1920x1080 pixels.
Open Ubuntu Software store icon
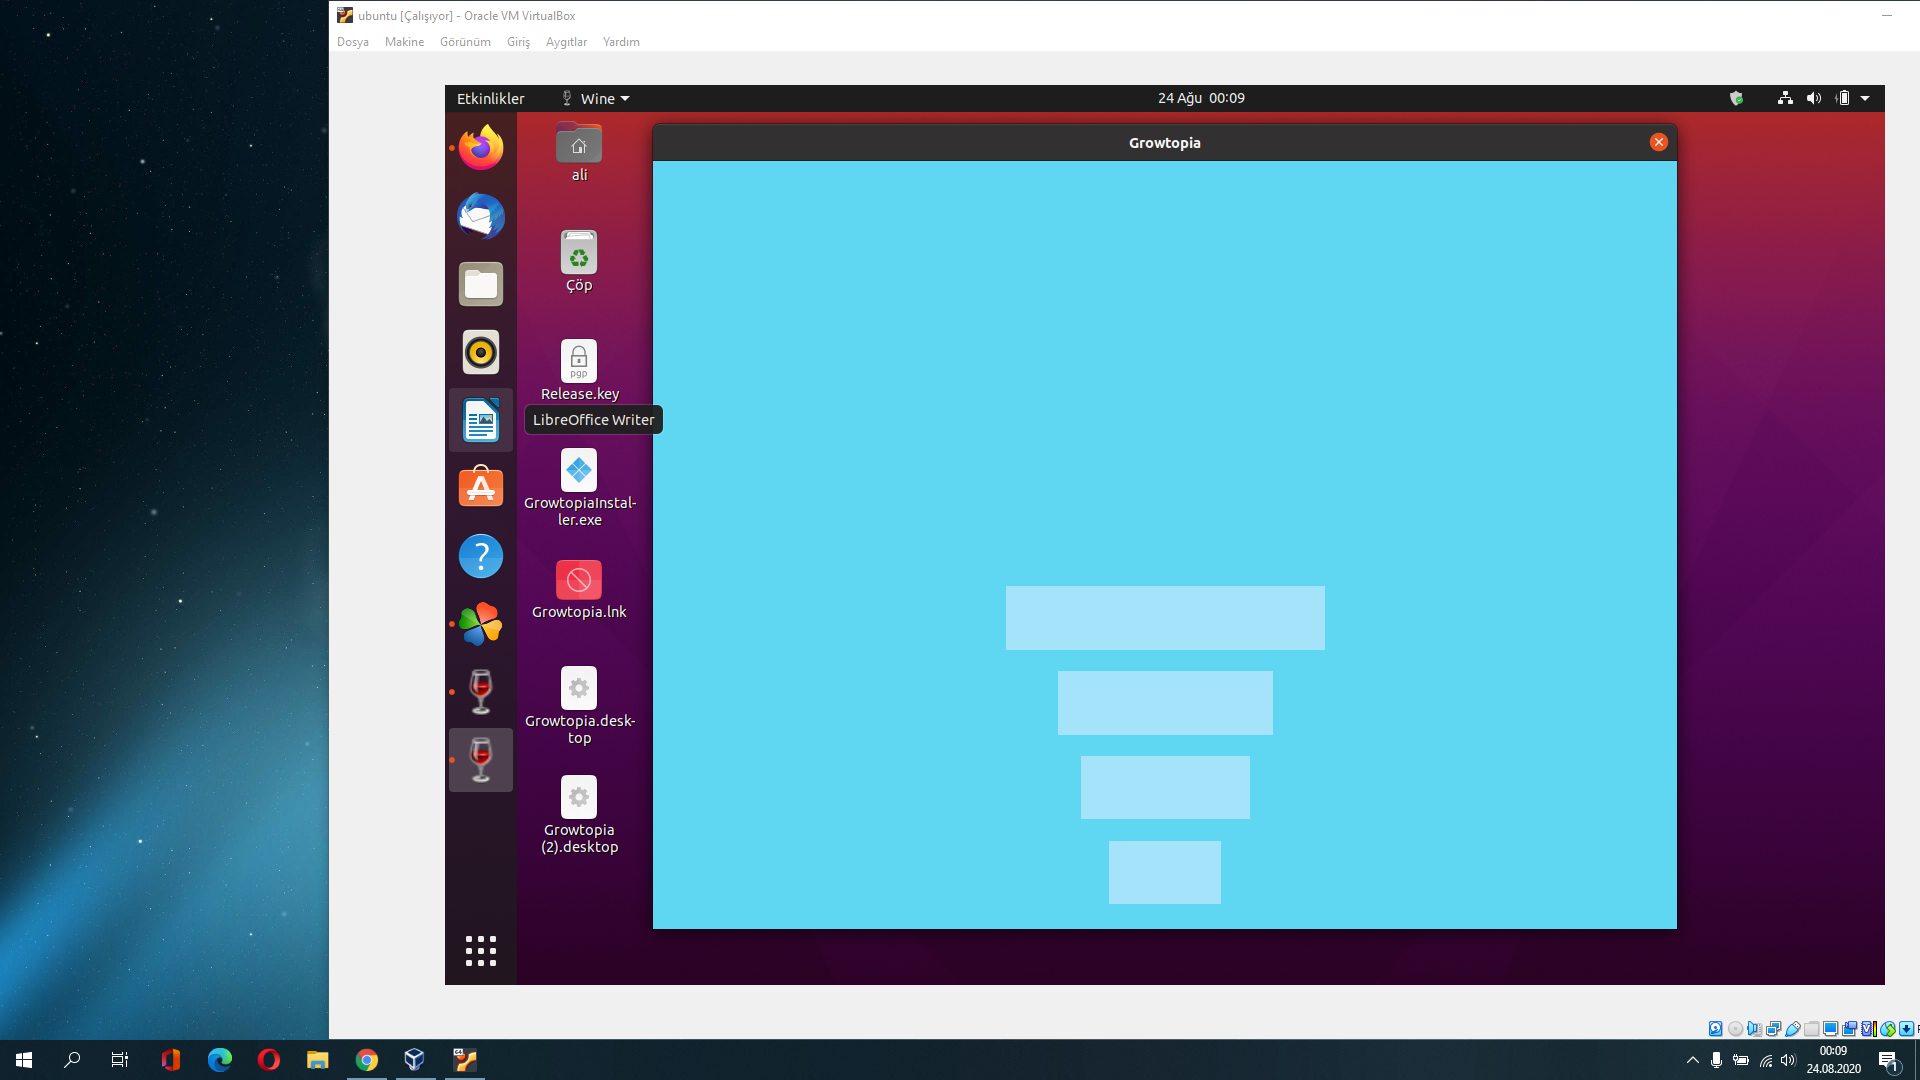click(x=481, y=488)
